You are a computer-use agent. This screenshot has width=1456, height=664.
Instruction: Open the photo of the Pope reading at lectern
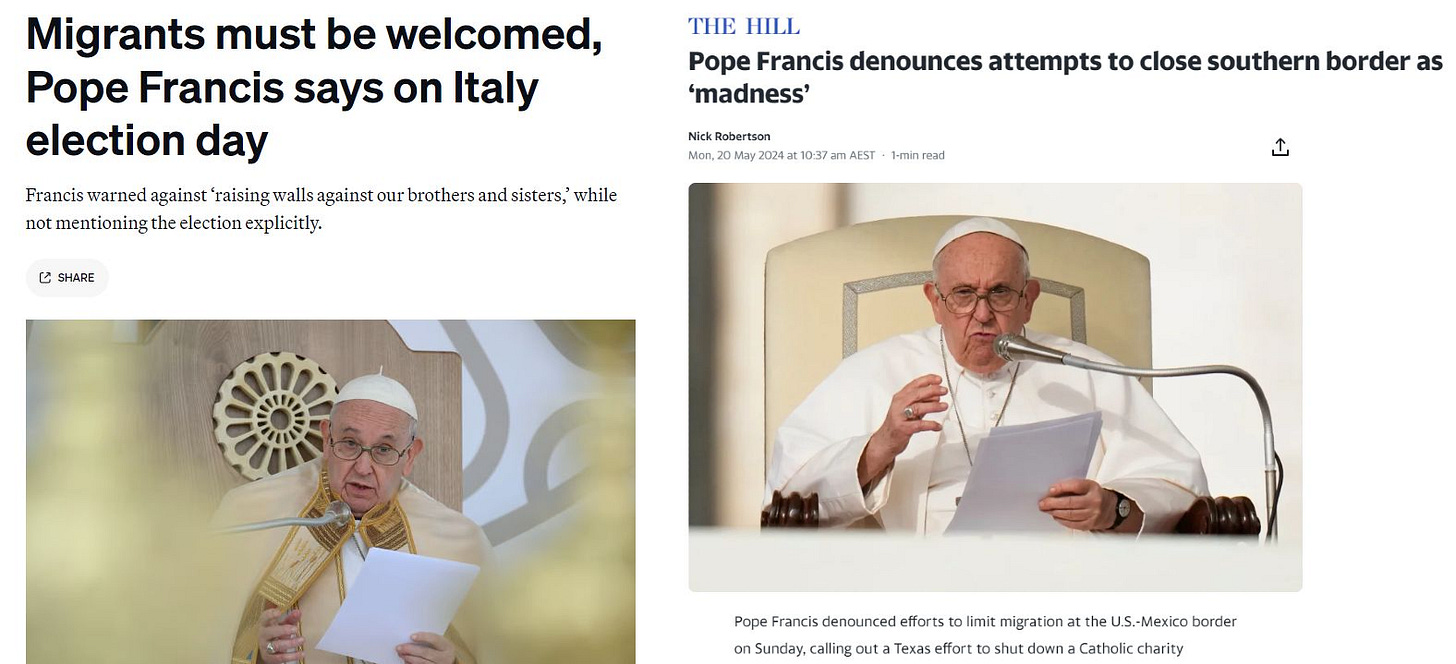tap(331, 491)
